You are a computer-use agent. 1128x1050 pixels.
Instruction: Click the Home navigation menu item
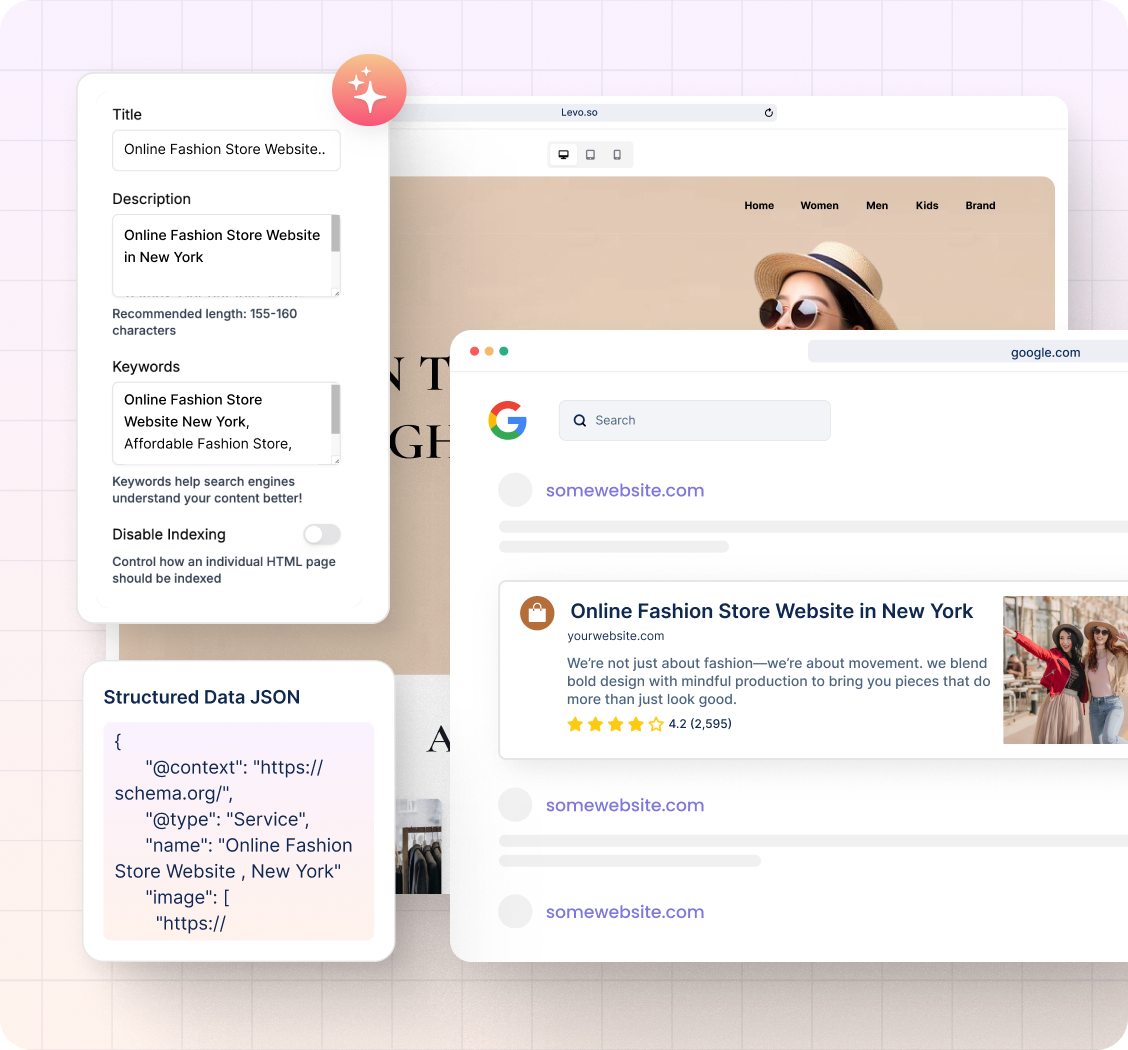pyautogui.click(x=759, y=206)
